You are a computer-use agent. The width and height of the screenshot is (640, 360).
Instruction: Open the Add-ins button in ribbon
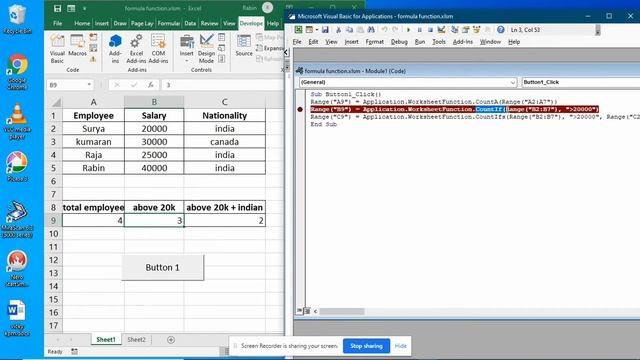coord(115,49)
